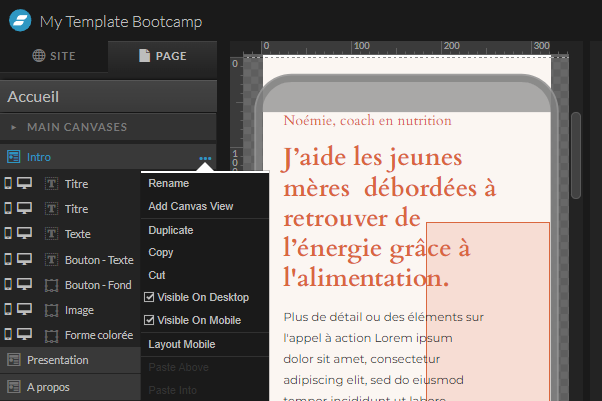Viewport: 602px width, 401px height.
Task: Select the Forme colorée layer
Action: tap(99, 335)
